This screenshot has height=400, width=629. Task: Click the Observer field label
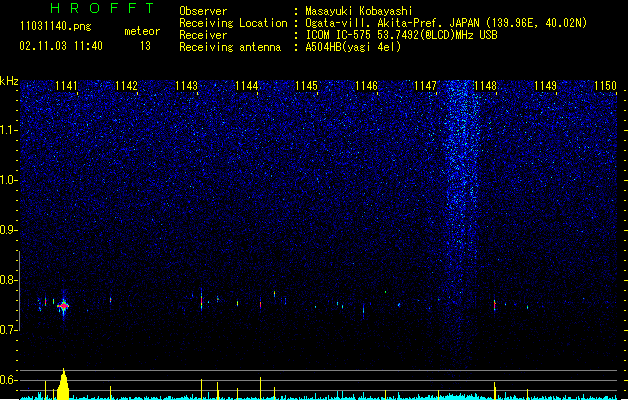pos(203,11)
